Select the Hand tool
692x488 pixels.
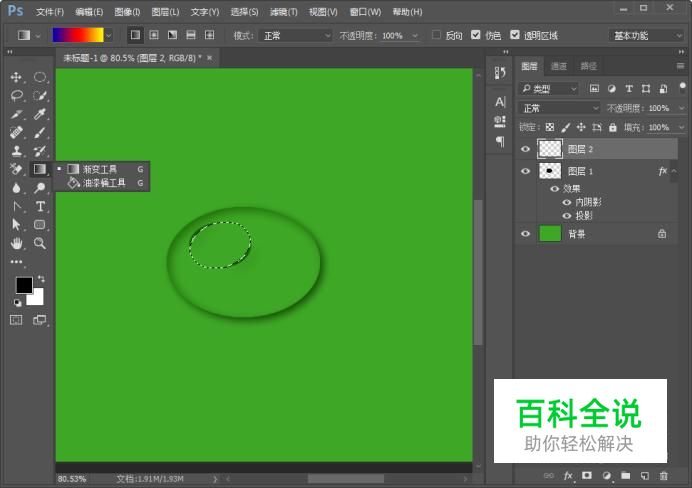(16, 243)
